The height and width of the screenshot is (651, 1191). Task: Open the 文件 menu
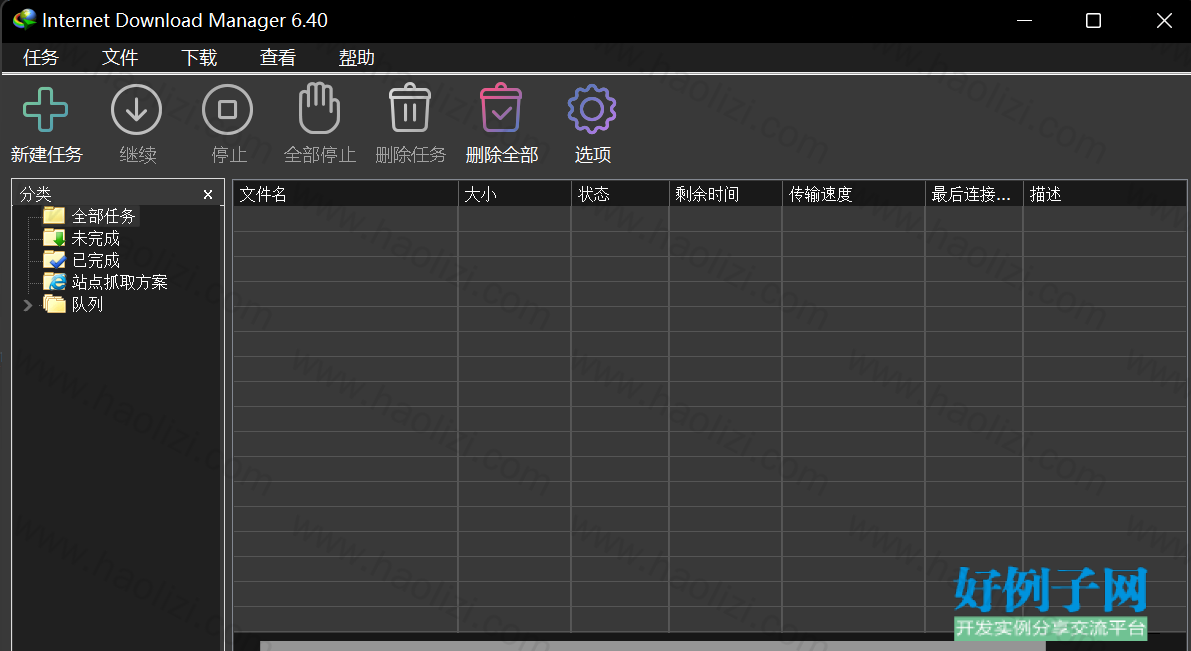pyautogui.click(x=120, y=58)
